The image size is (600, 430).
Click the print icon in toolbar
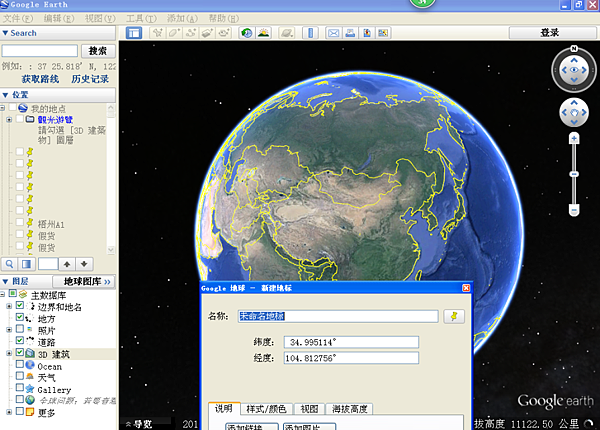(350, 33)
